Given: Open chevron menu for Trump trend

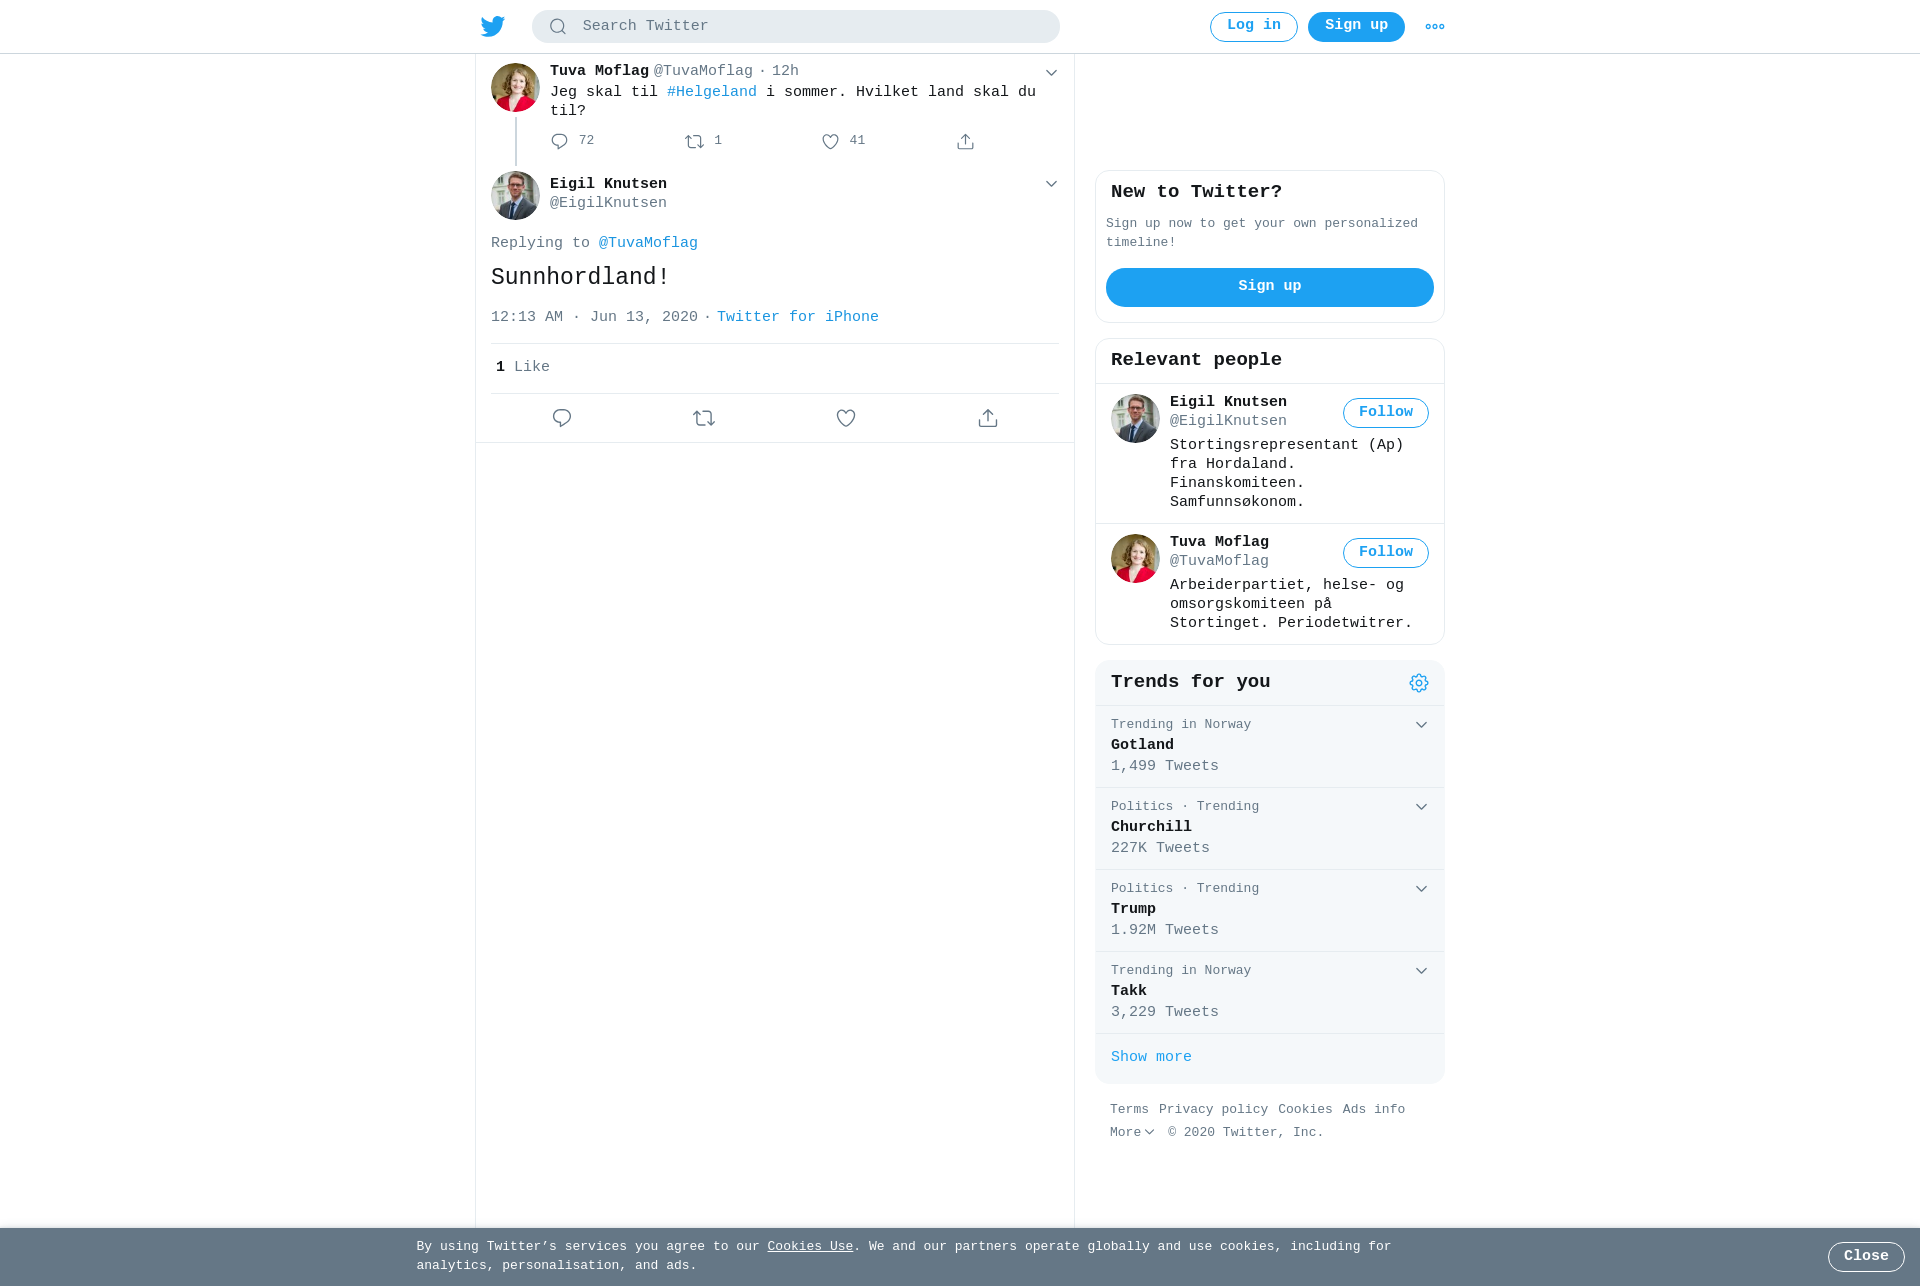Looking at the screenshot, I should pyautogui.click(x=1421, y=889).
